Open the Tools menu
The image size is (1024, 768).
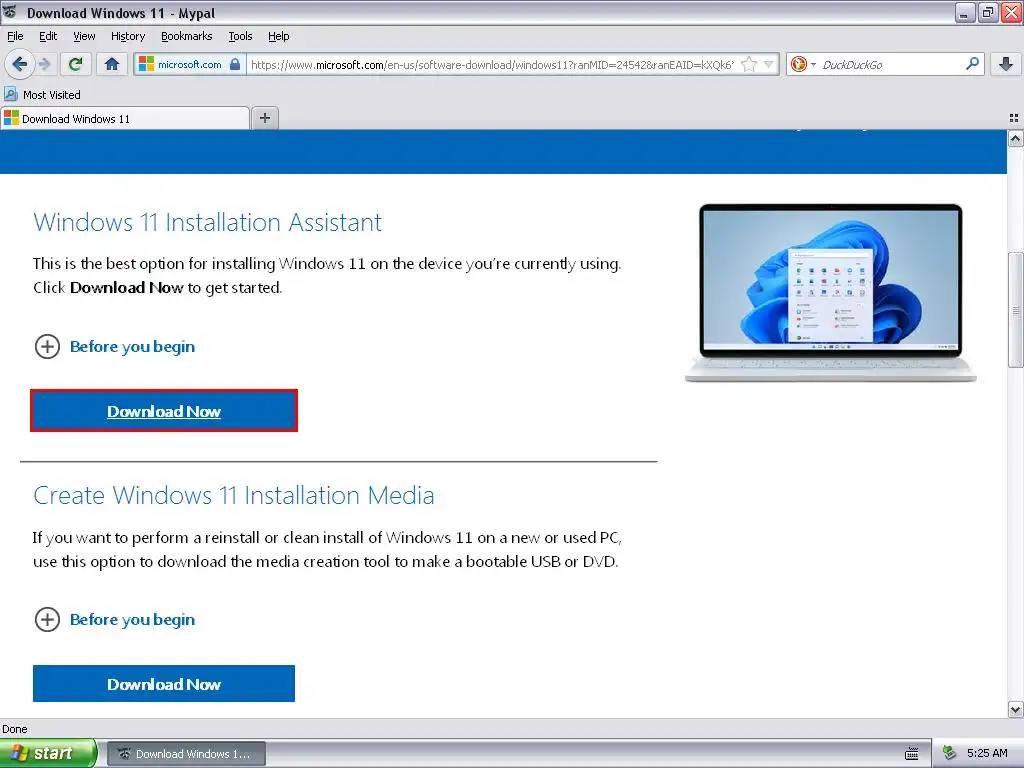click(x=240, y=36)
